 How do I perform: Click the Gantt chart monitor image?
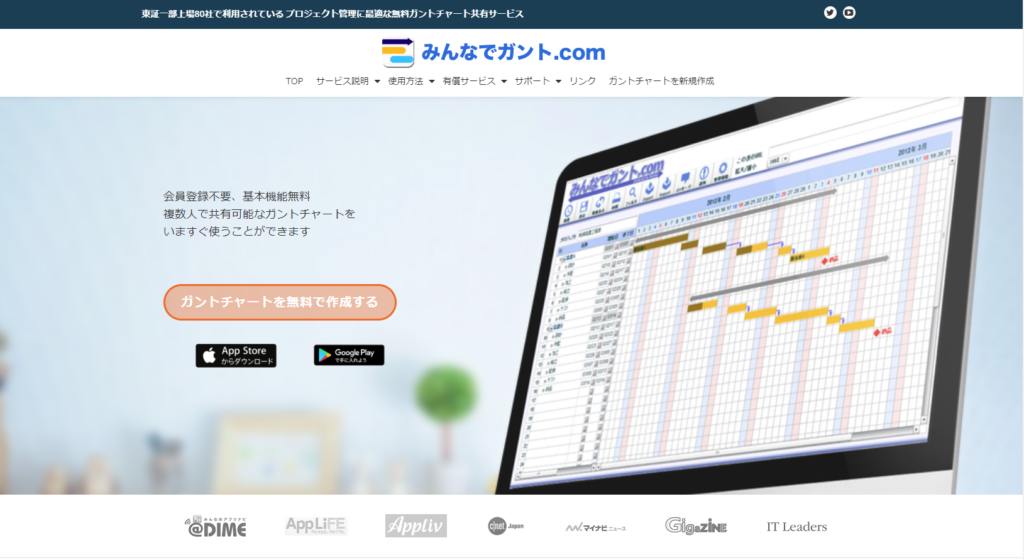click(x=744, y=296)
